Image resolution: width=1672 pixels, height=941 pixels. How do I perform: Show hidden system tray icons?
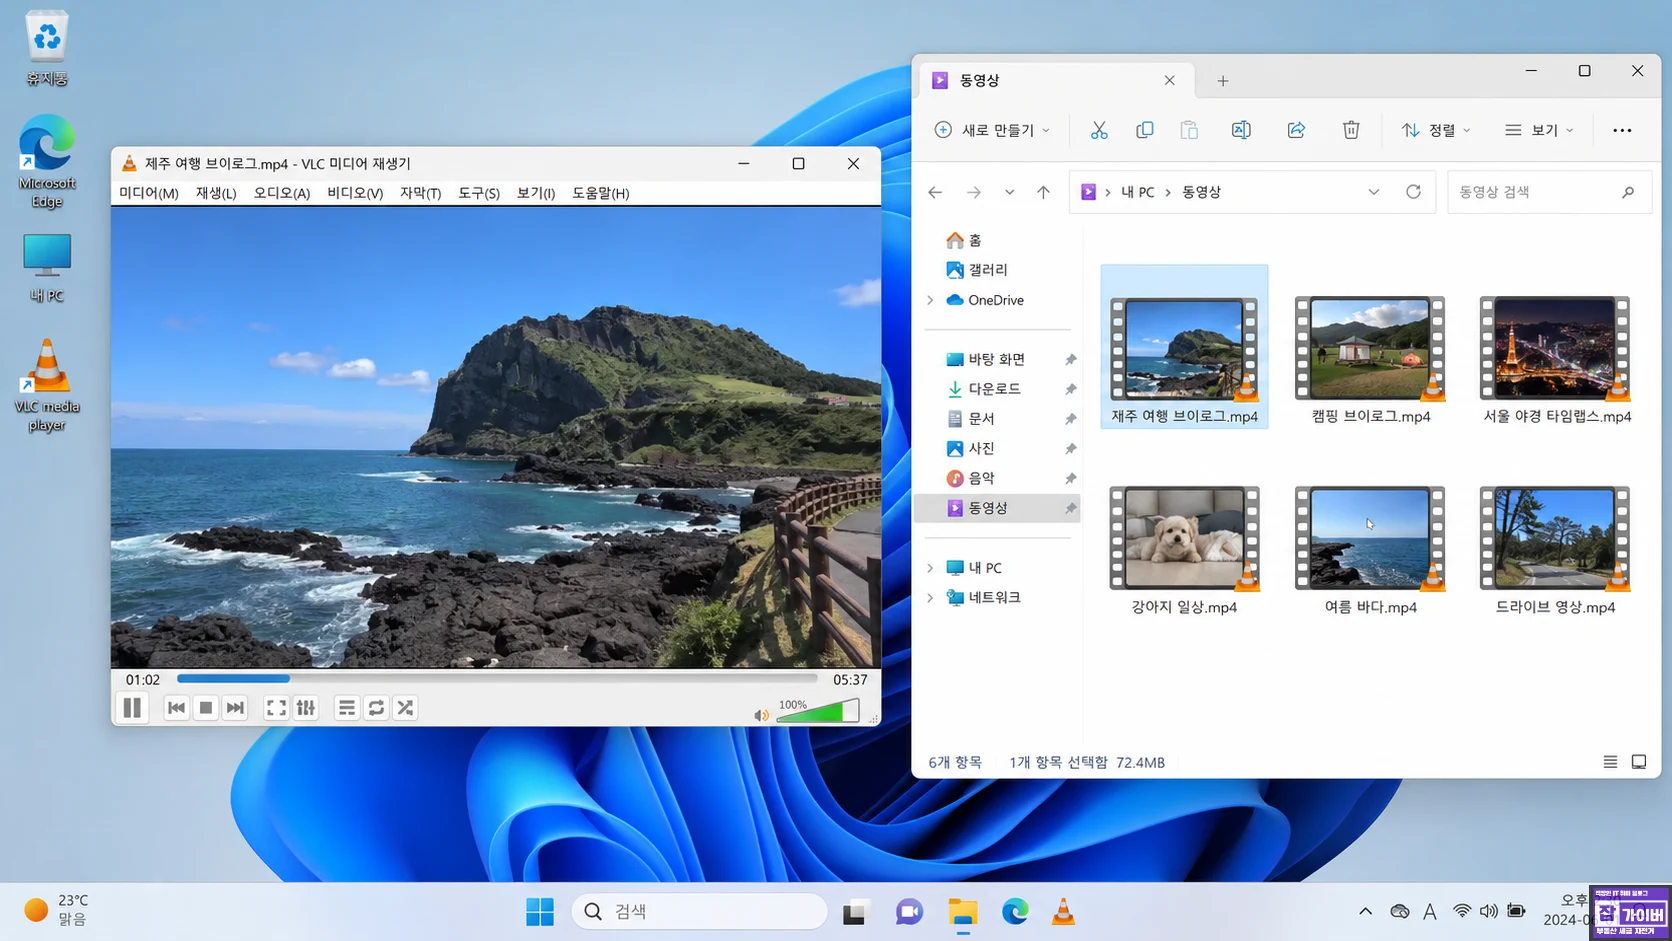(x=1365, y=912)
